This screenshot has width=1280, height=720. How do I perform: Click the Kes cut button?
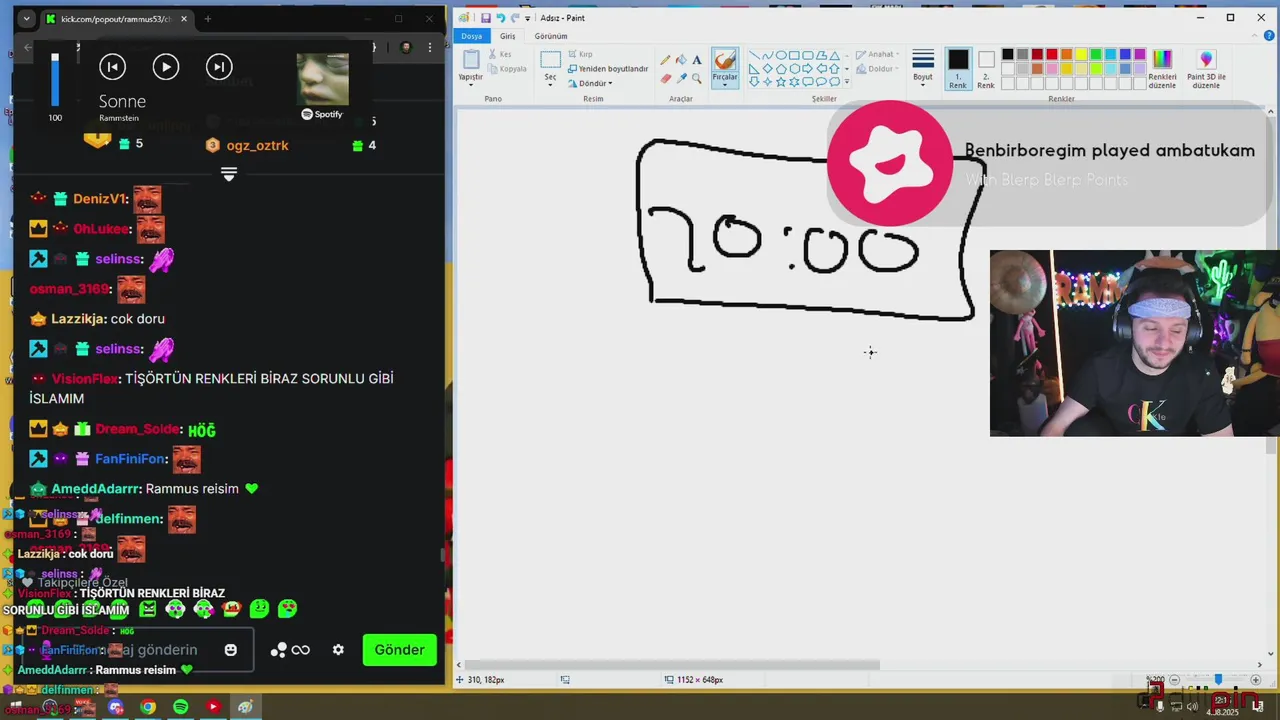(x=499, y=55)
